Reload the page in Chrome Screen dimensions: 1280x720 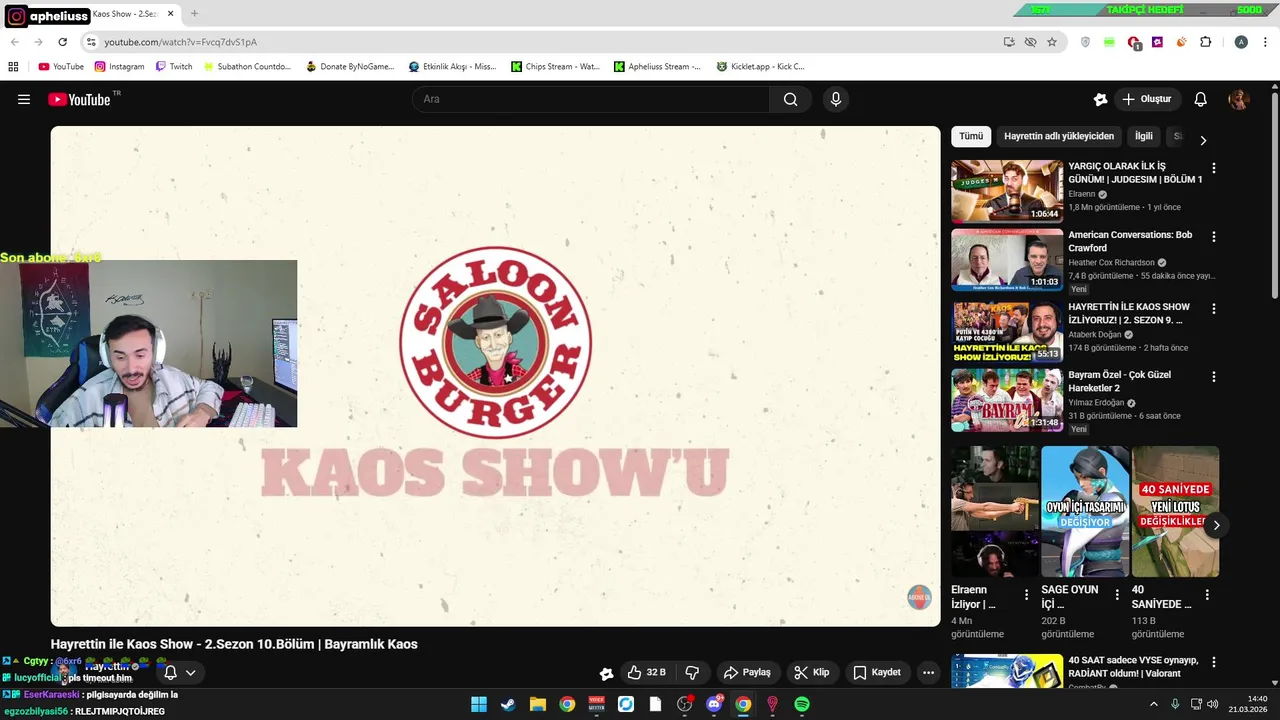coord(62,42)
